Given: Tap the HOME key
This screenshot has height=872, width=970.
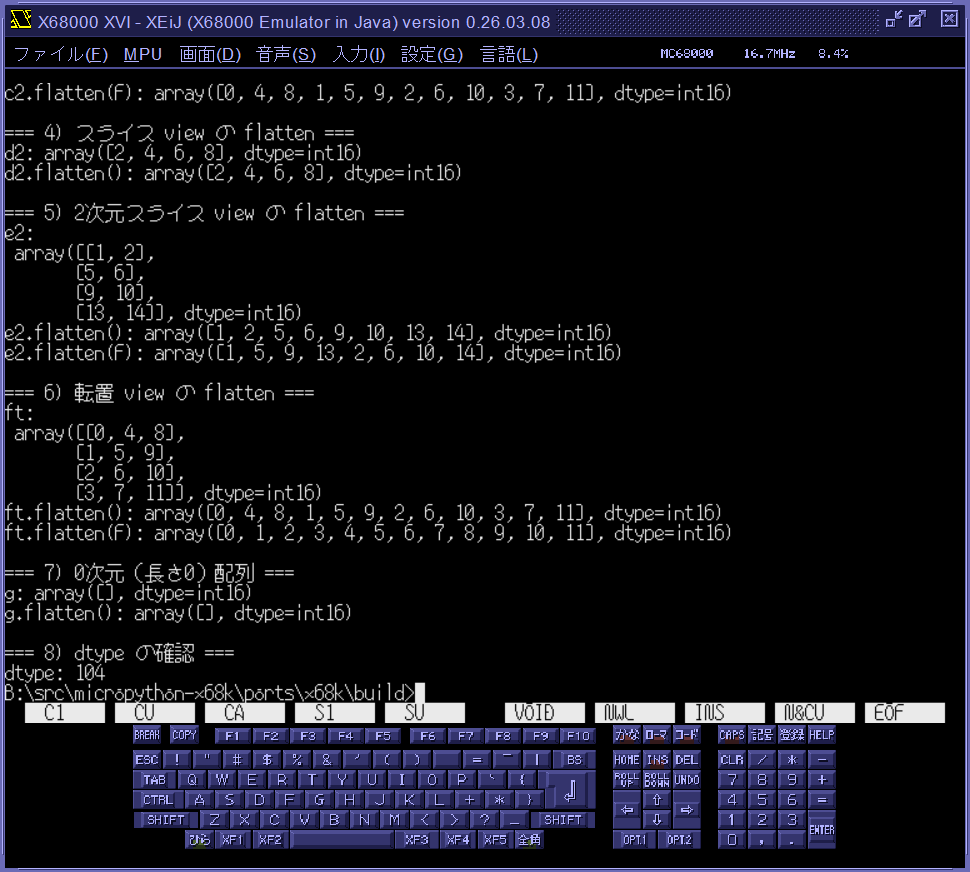Looking at the screenshot, I should click(627, 759).
